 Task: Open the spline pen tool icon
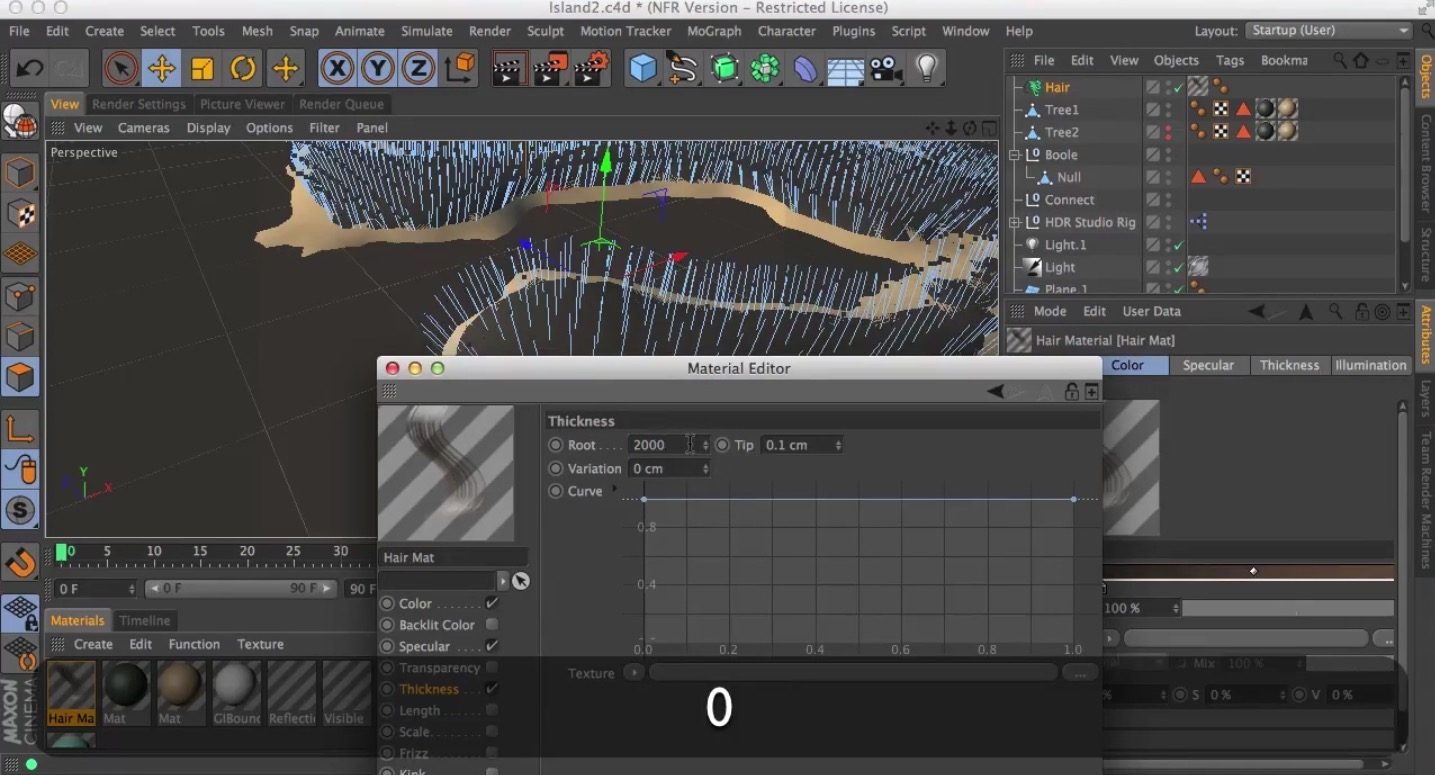point(683,68)
